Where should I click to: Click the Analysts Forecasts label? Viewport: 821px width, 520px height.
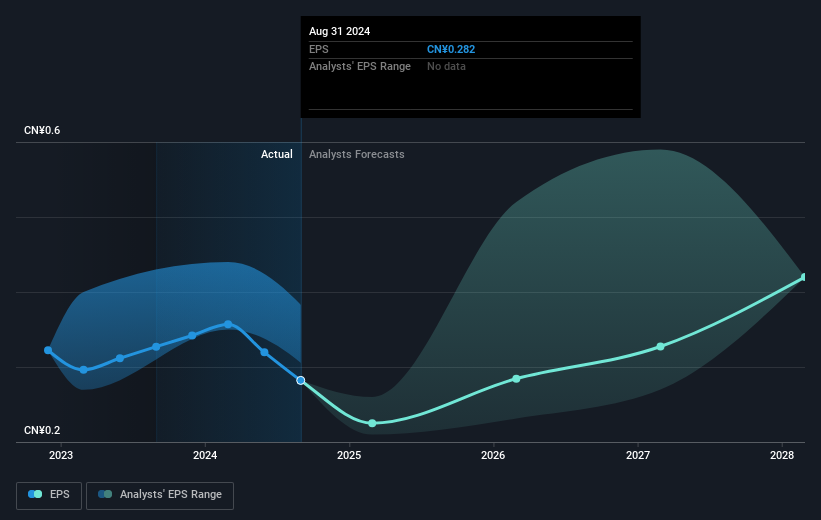tap(357, 154)
